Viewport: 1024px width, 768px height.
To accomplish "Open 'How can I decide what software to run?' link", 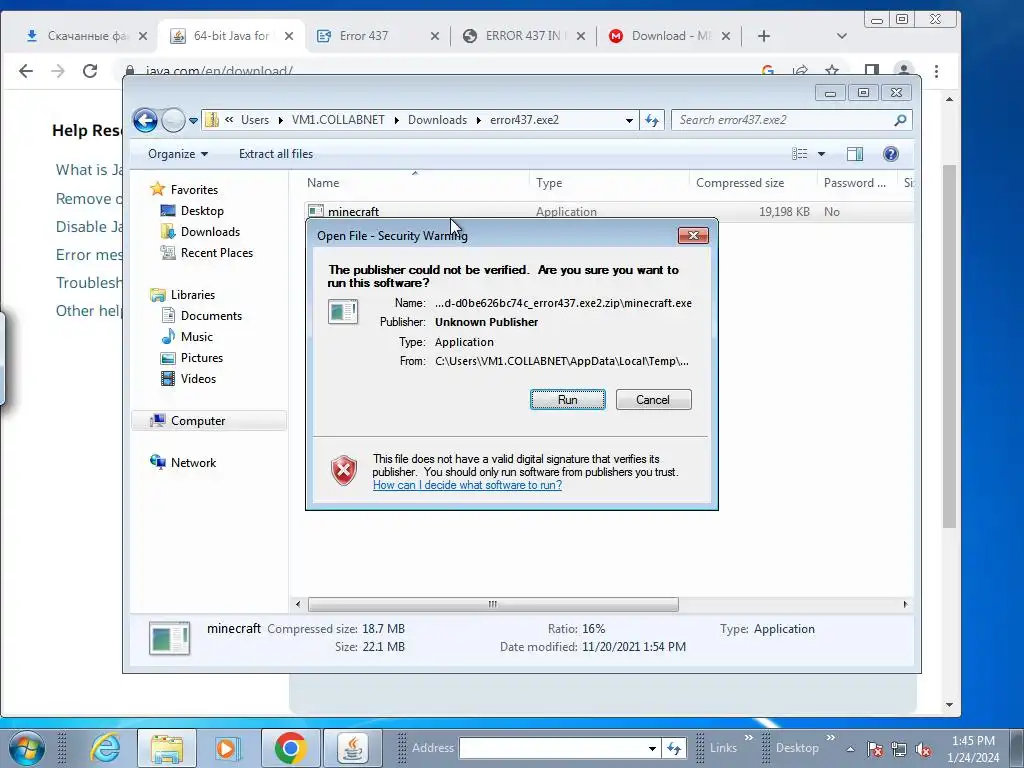I will (467, 485).
